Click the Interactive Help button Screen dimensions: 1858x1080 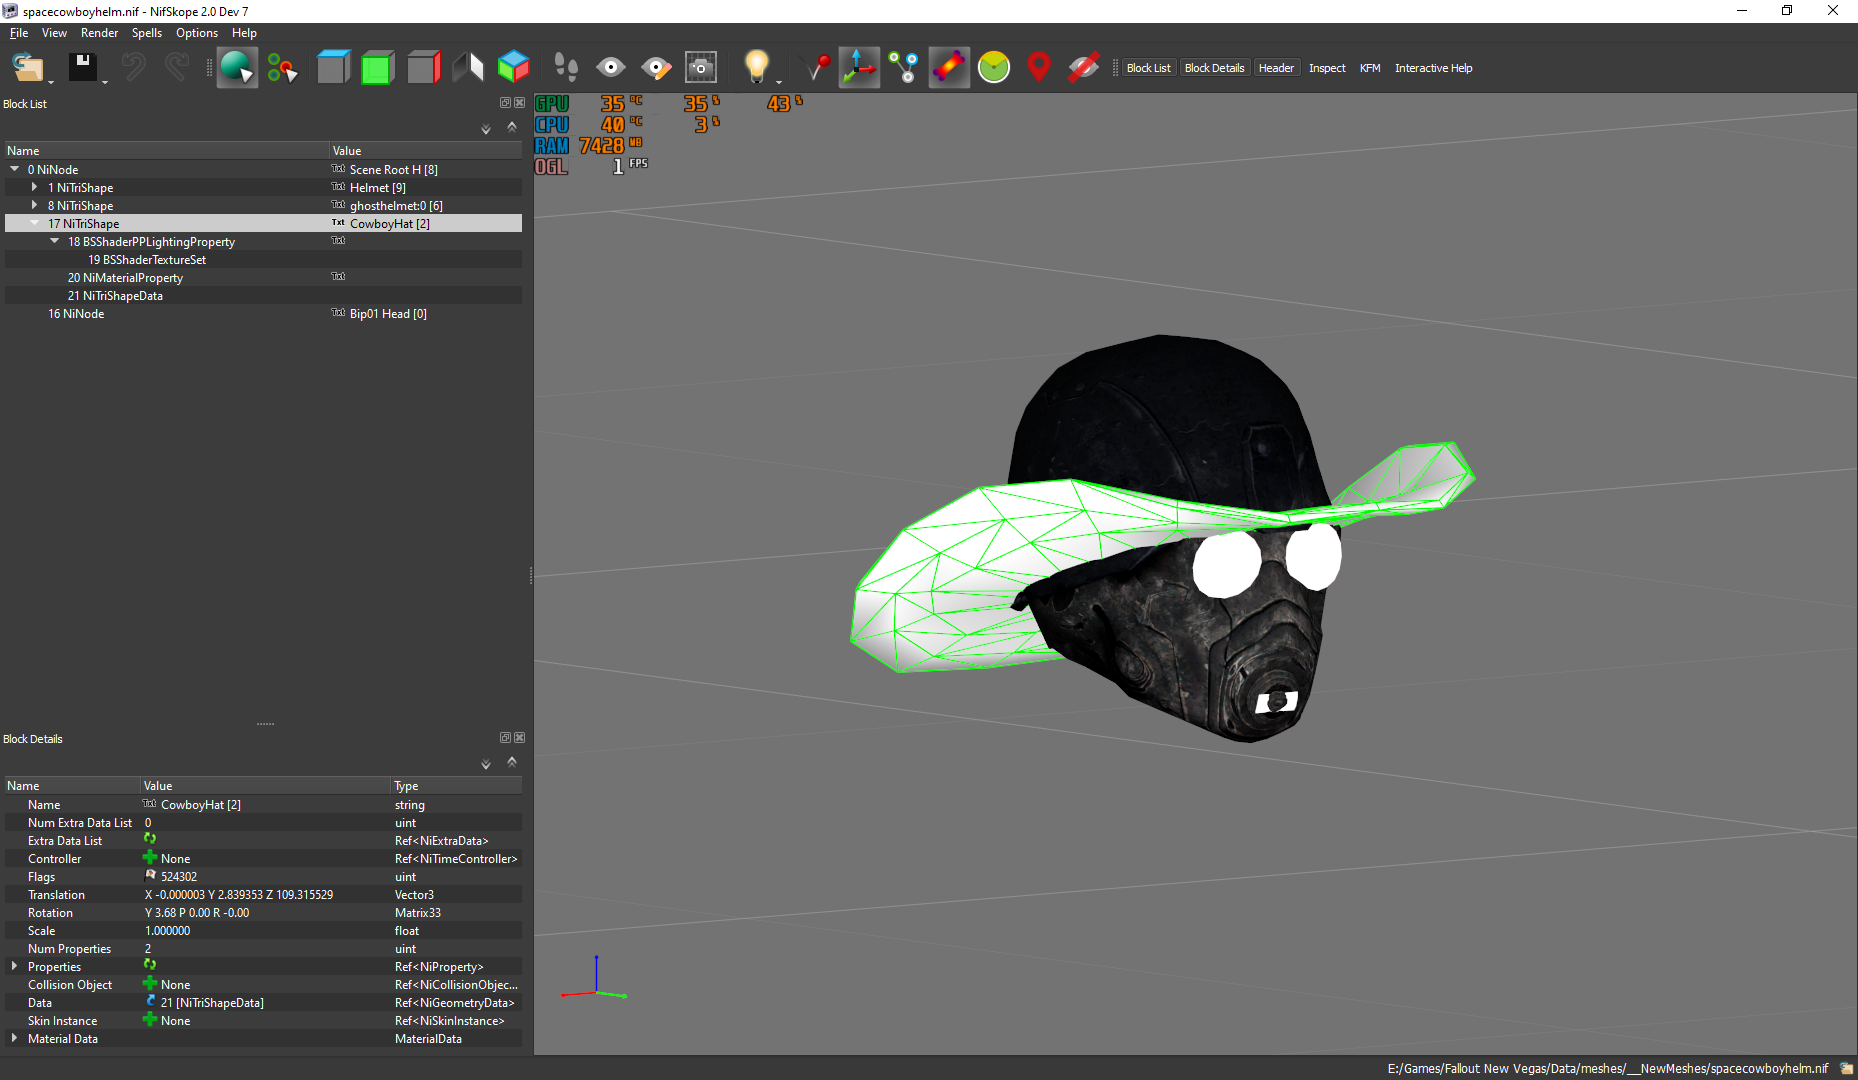click(x=1433, y=68)
